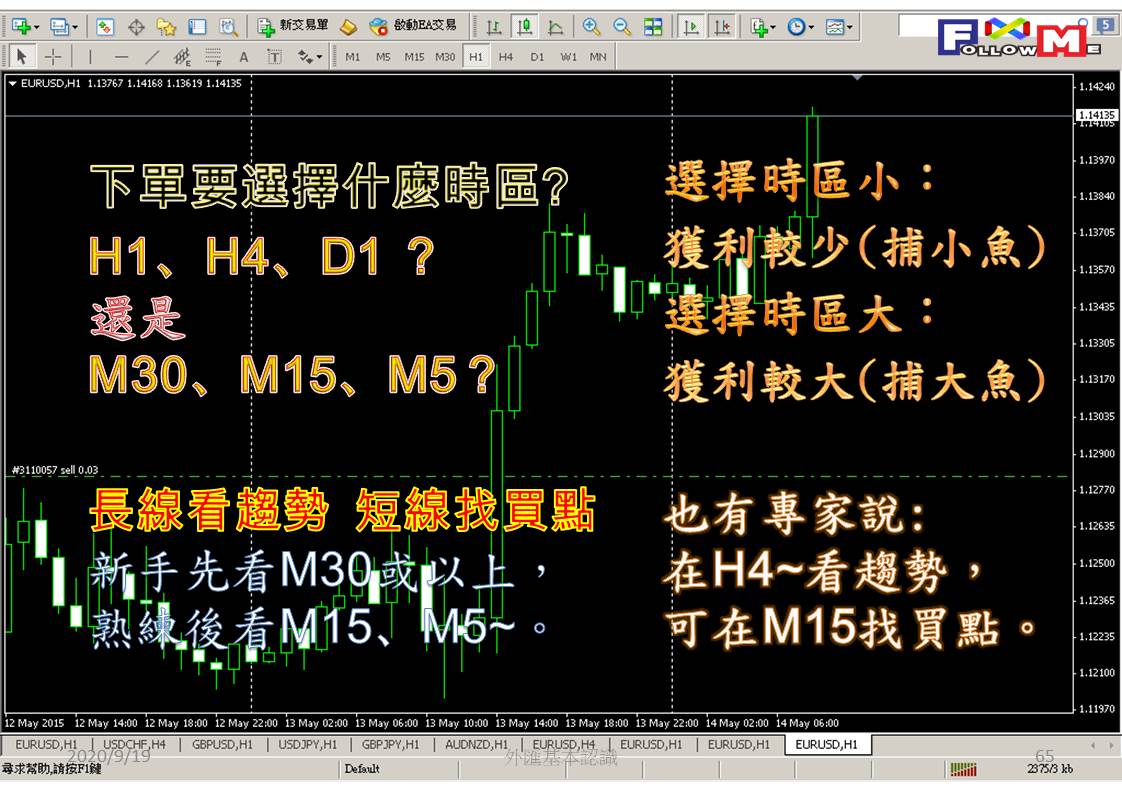
Task: Choose the text label tool
Action: pyautogui.click(x=244, y=57)
